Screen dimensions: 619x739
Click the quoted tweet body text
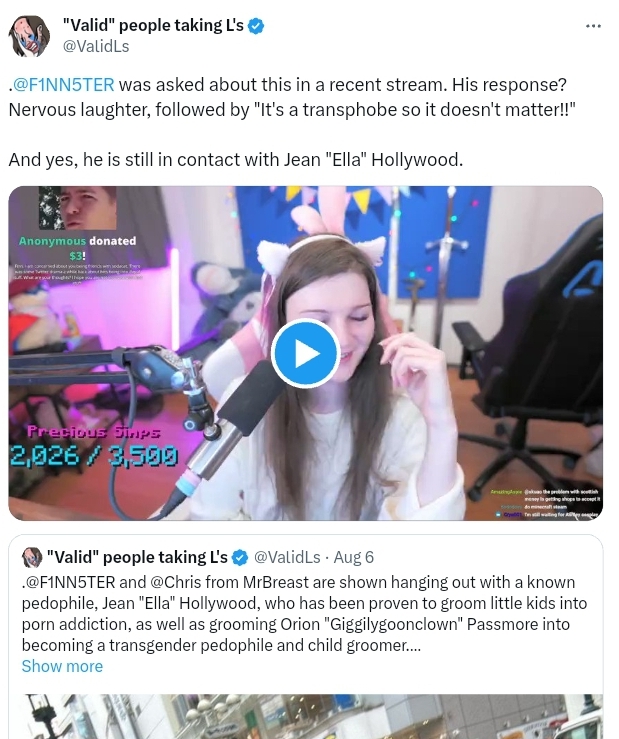pyautogui.click(x=304, y=614)
